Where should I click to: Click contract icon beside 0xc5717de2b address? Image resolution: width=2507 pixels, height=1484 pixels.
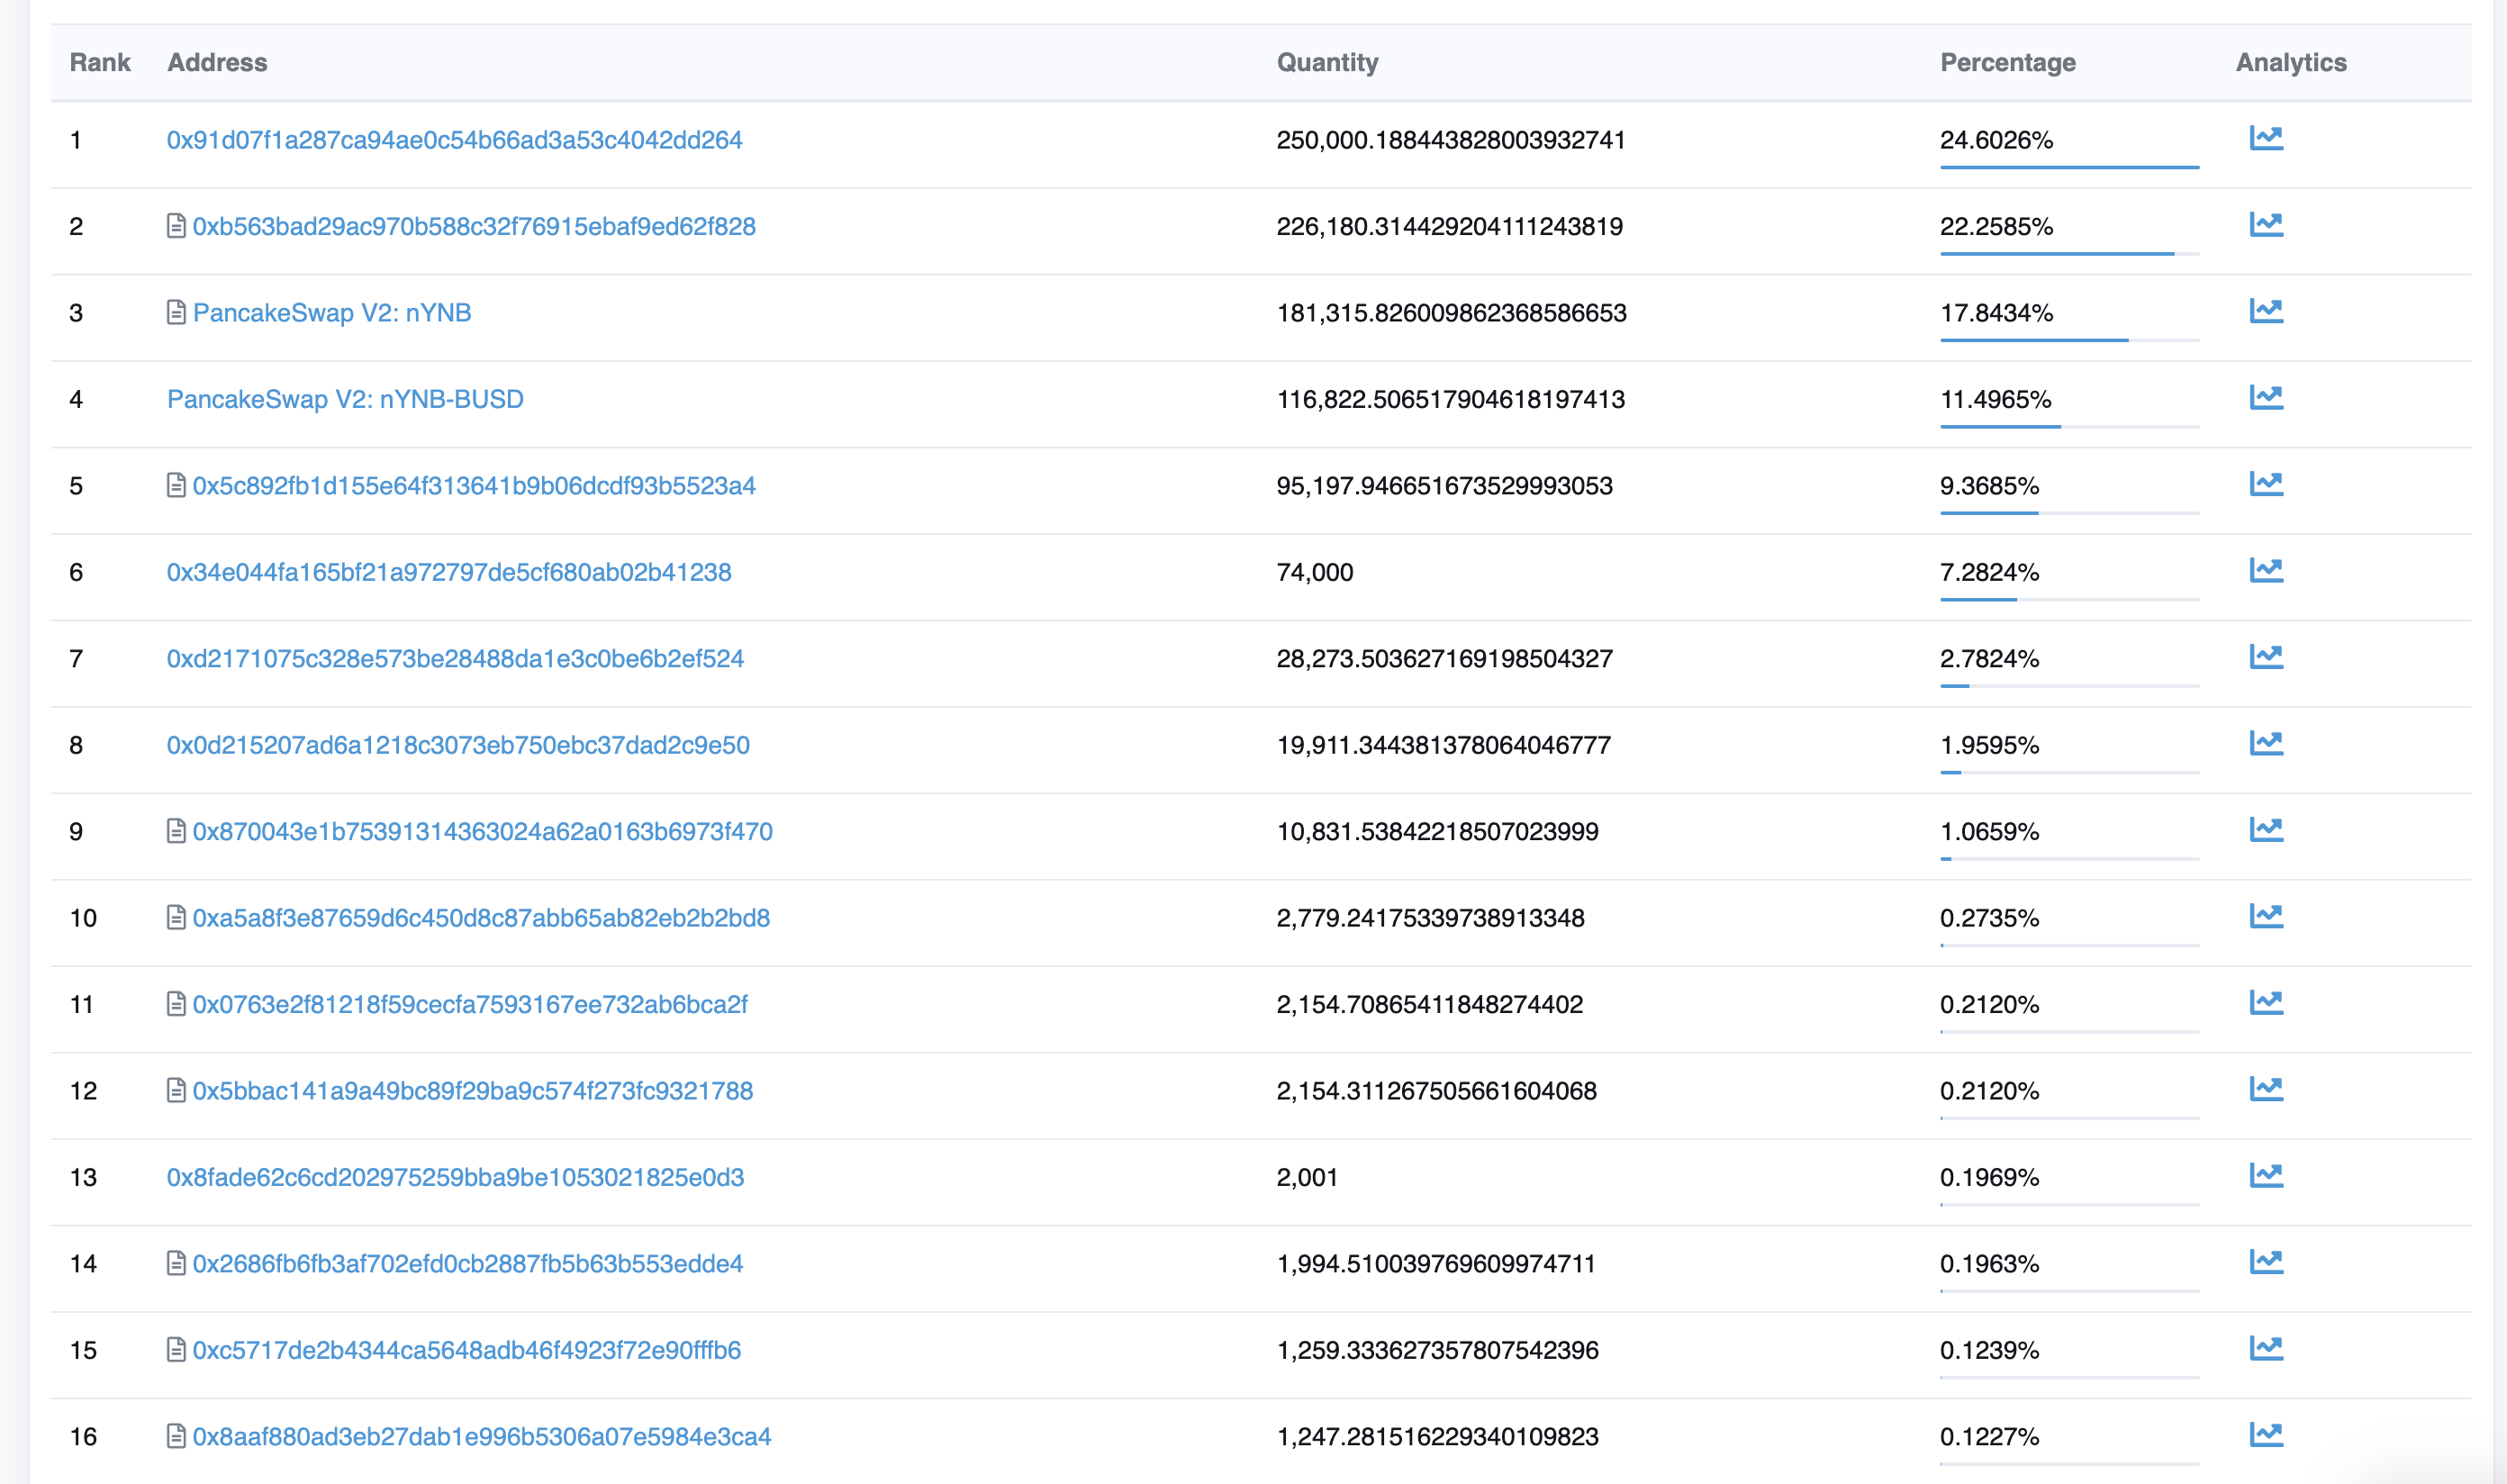176,1350
